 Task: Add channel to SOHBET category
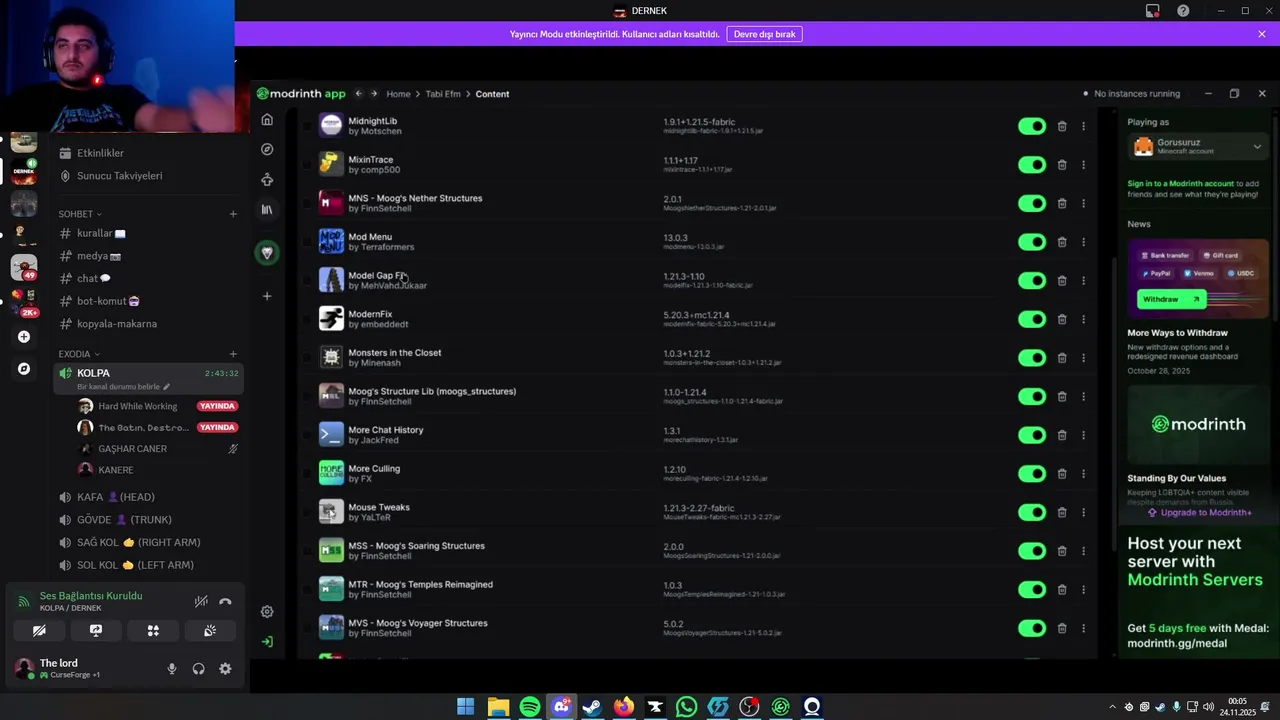click(x=233, y=214)
